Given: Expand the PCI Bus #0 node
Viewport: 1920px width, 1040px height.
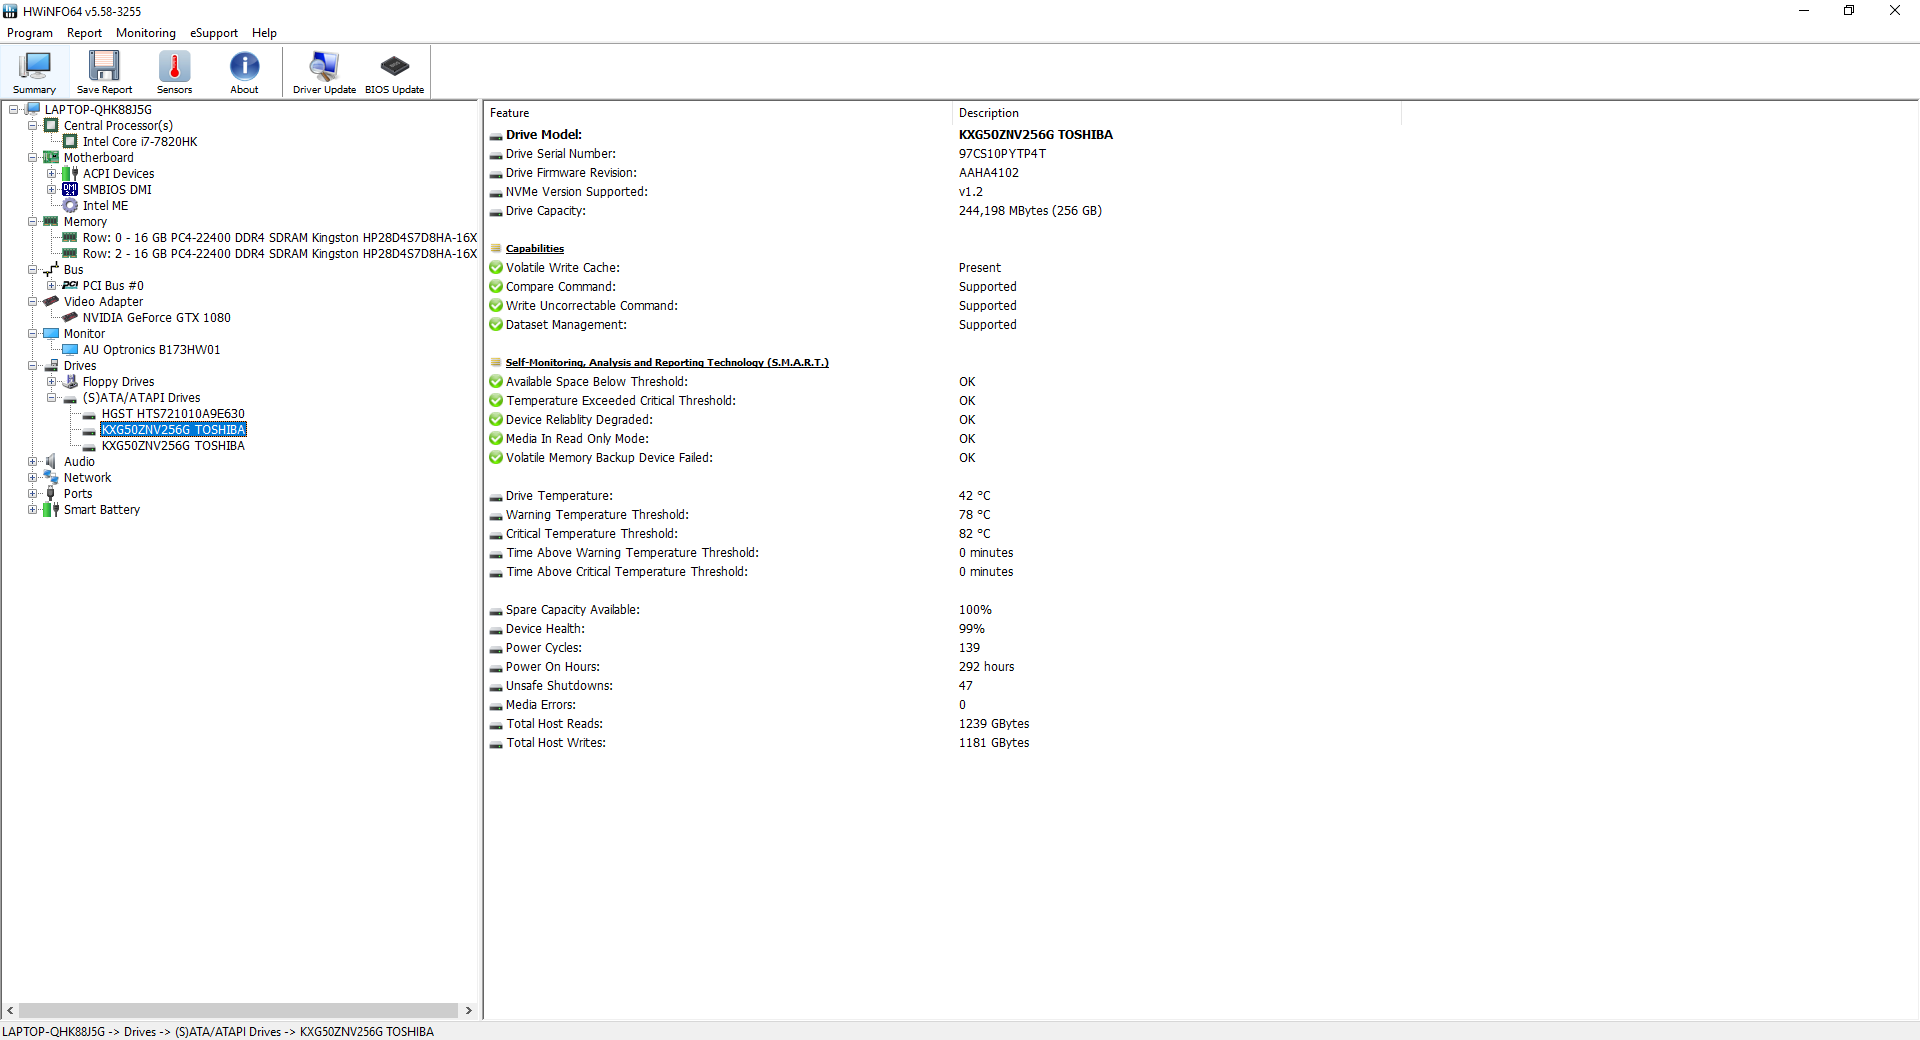Looking at the screenshot, I should click(52, 286).
